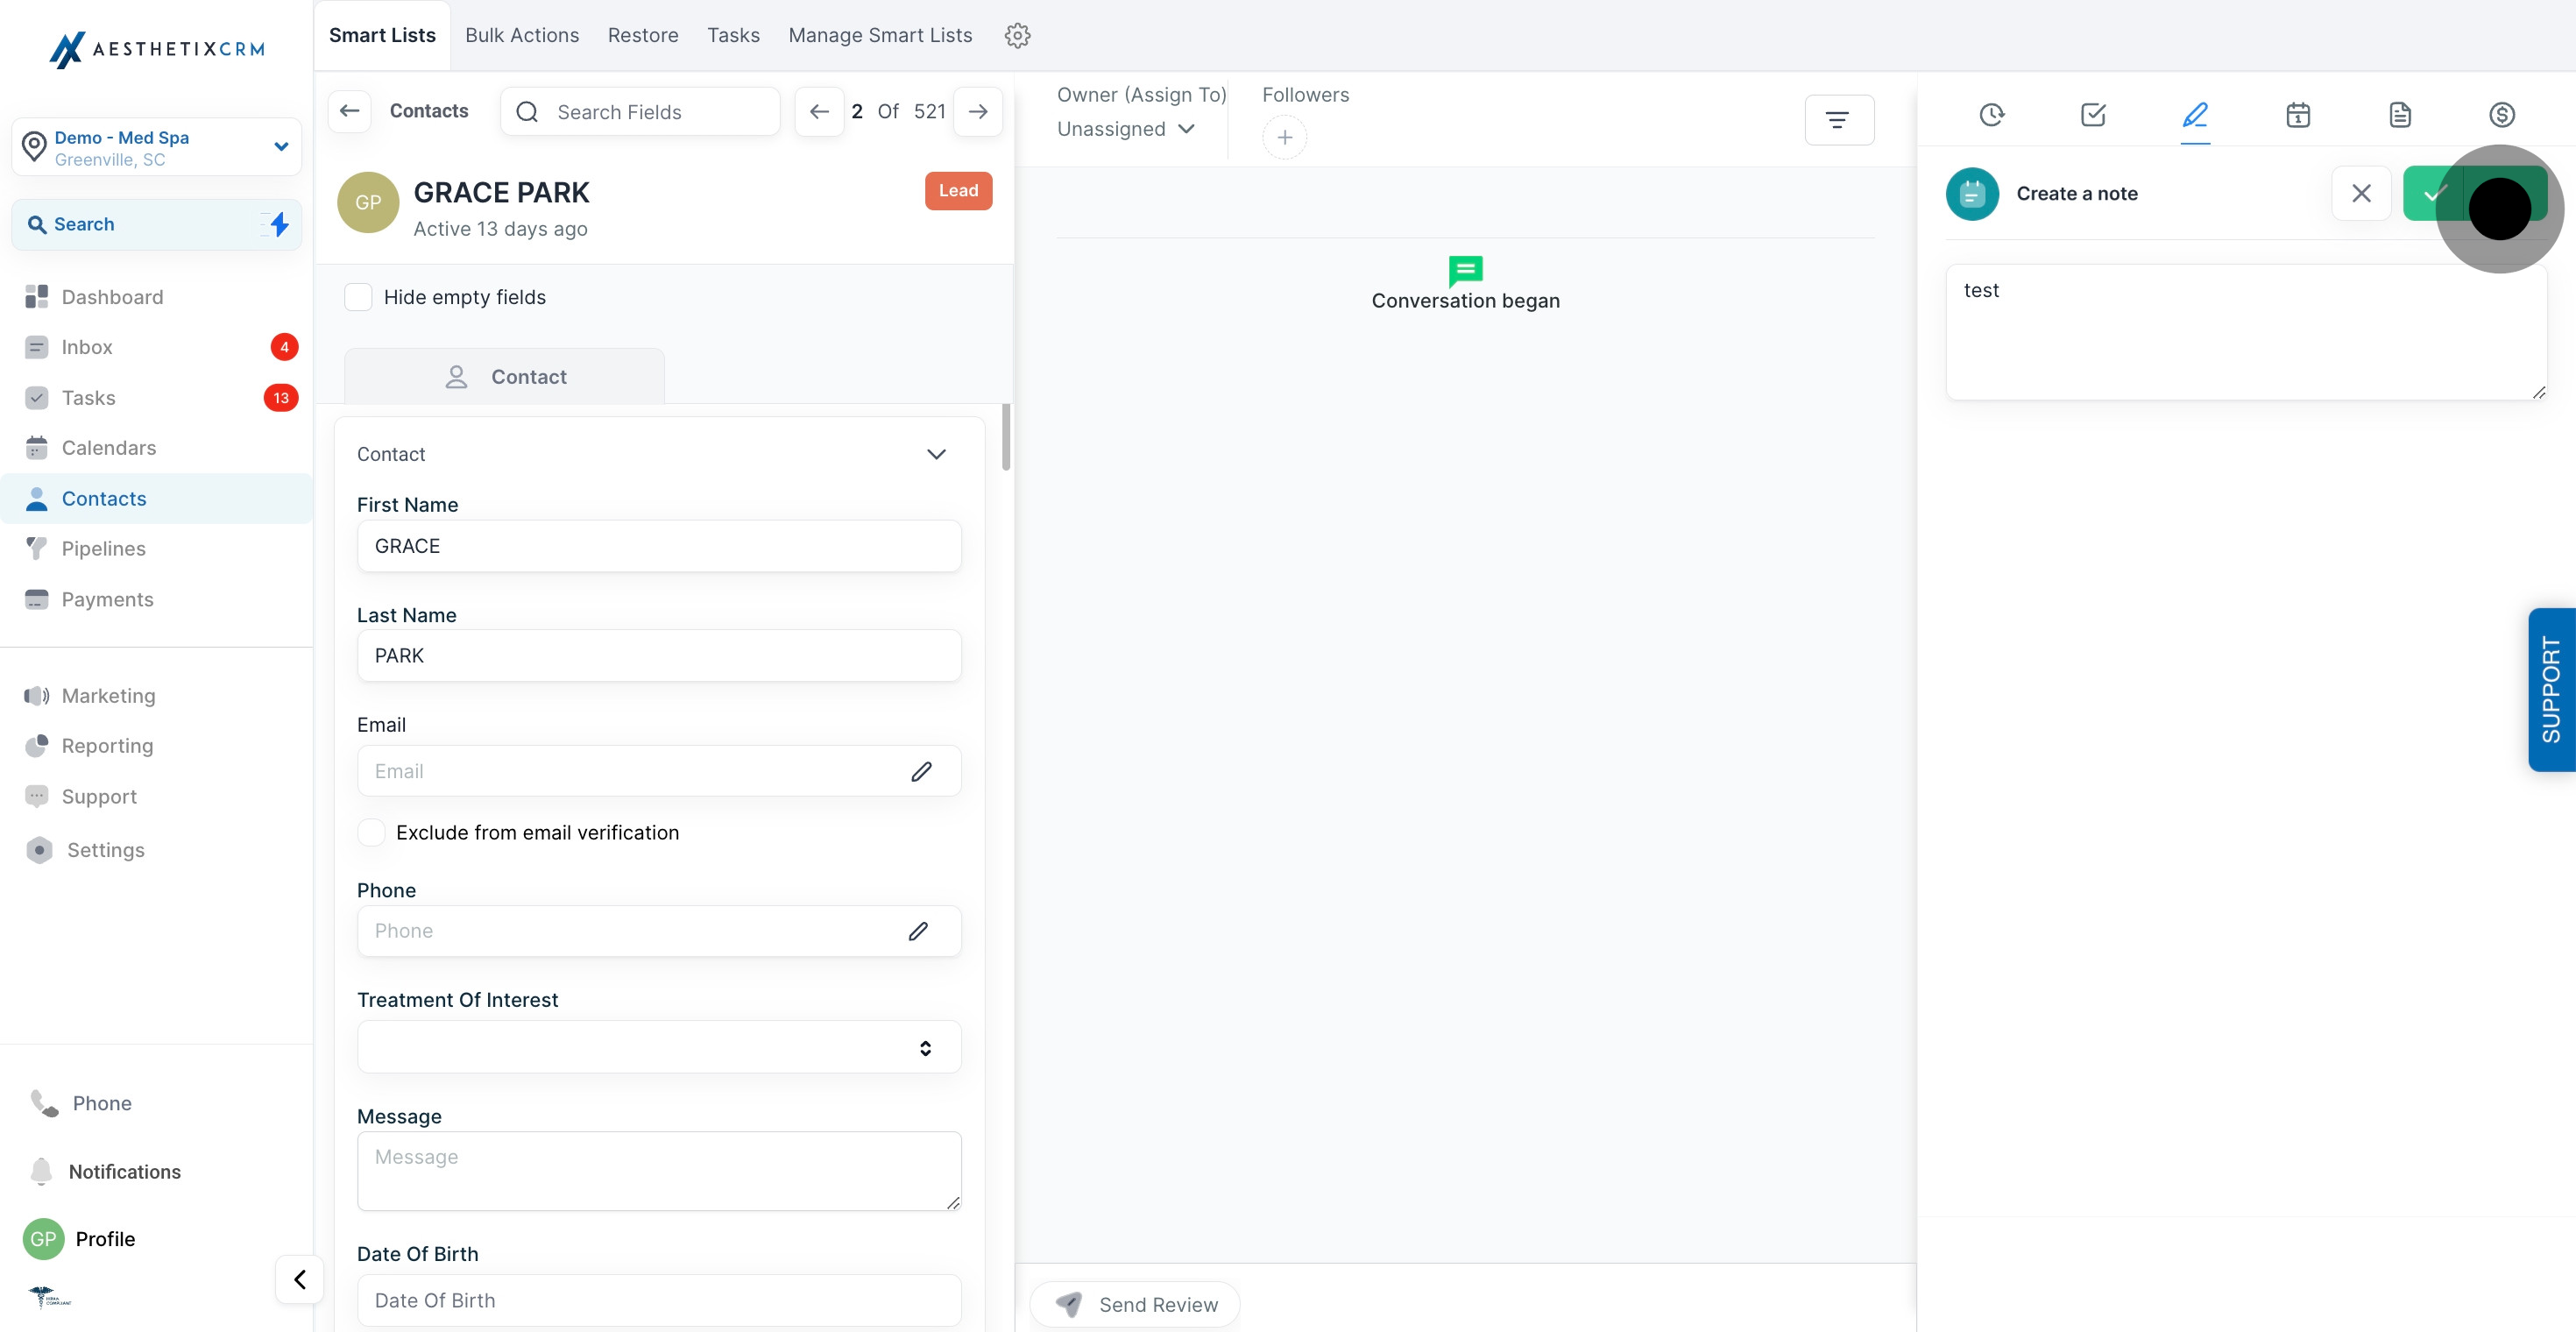The height and width of the screenshot is (1332, 2576).
Task: Open the conversation filter icon button
Action: tap(1838, 120)
